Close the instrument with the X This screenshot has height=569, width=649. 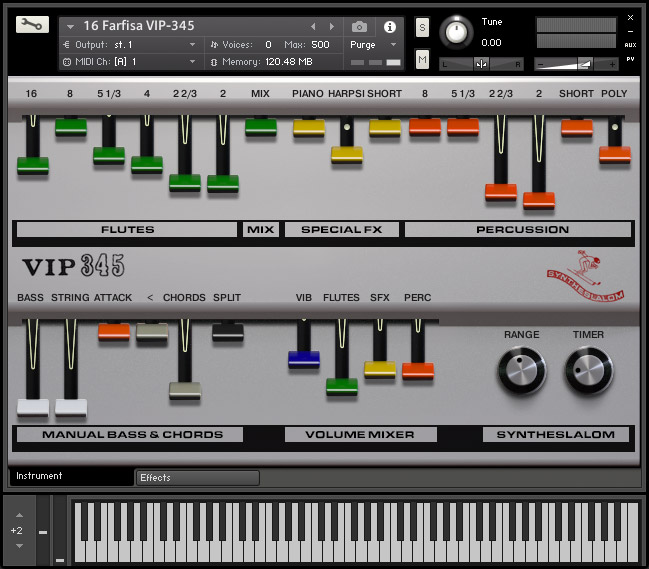[x=630, y=17]
